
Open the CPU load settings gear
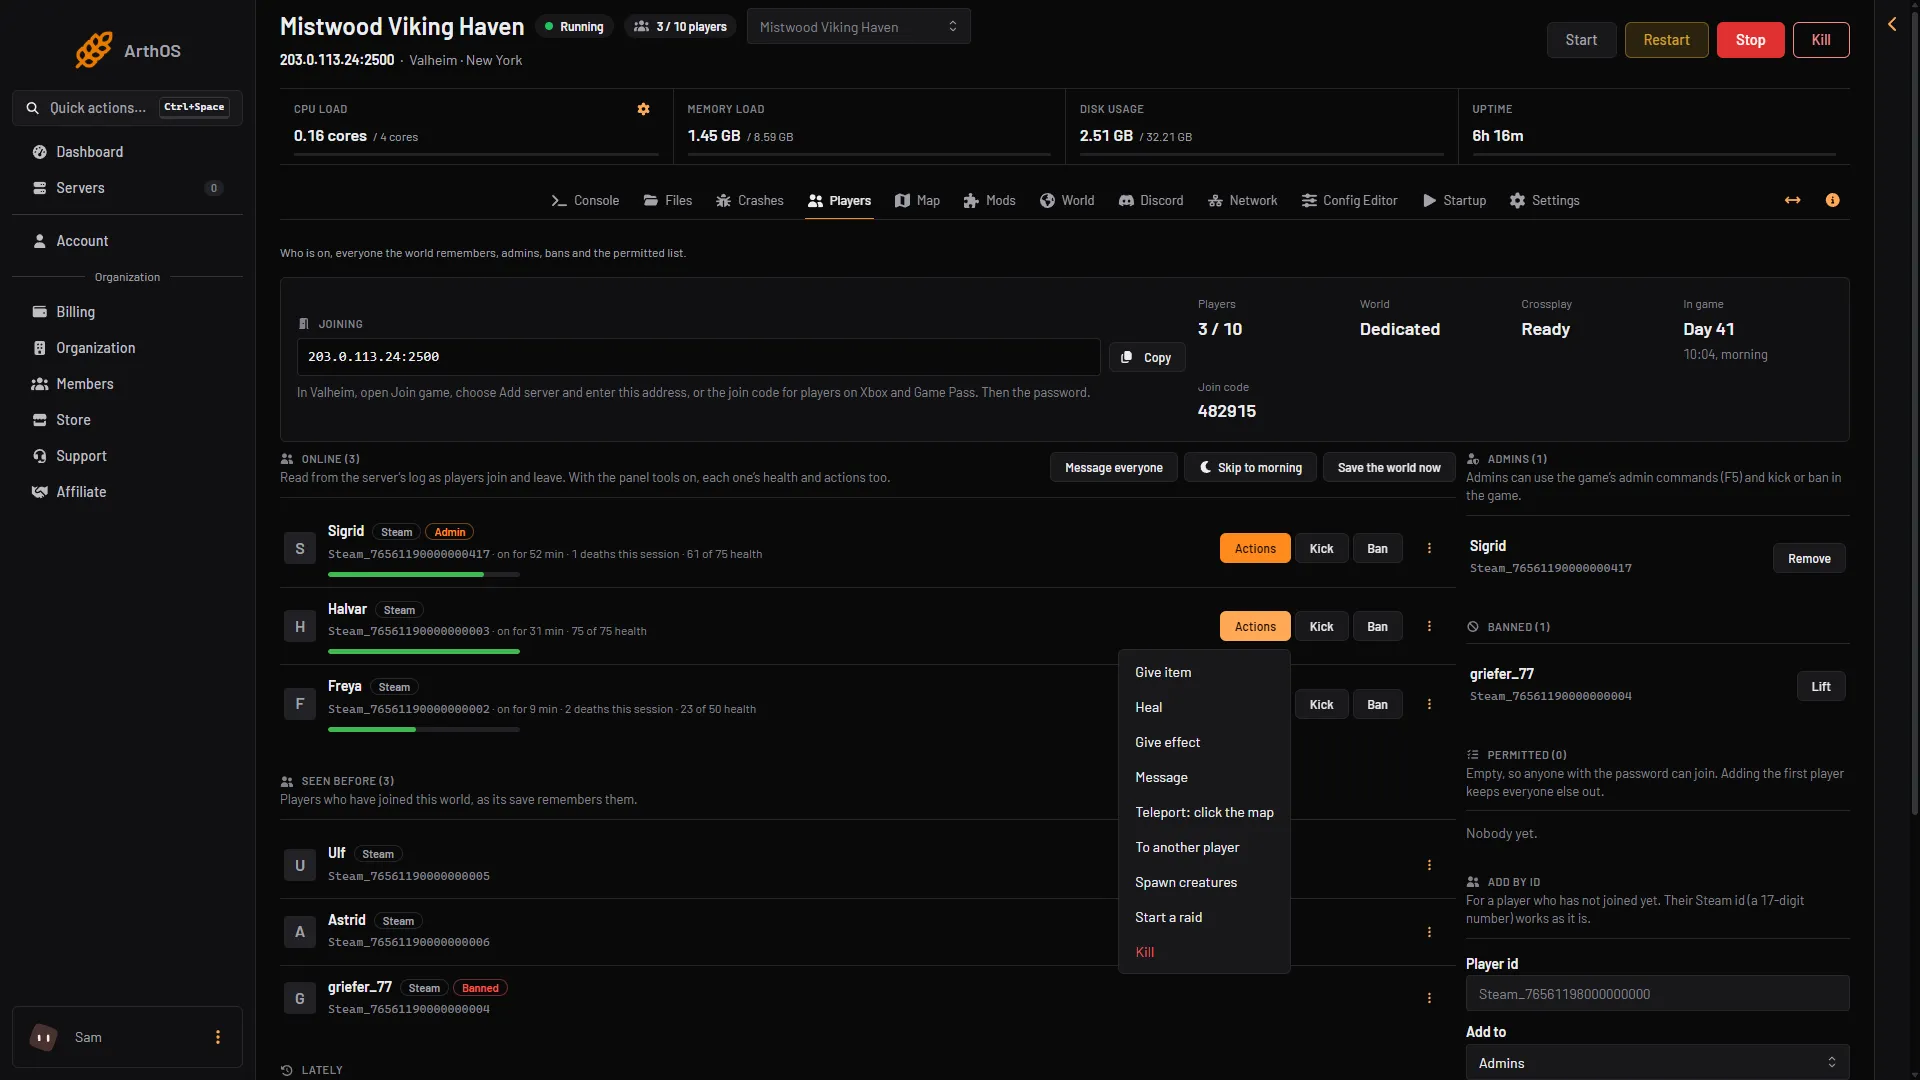click(x=644, y=109)
